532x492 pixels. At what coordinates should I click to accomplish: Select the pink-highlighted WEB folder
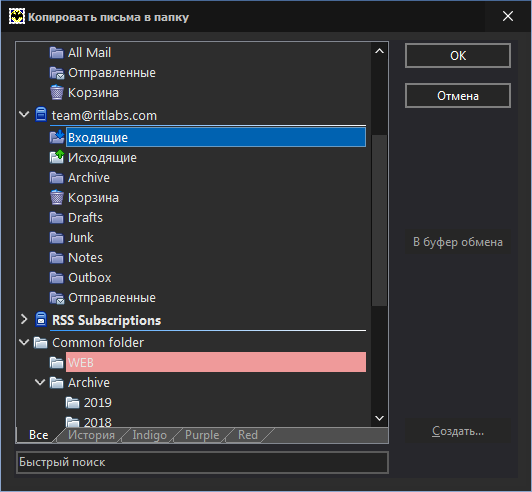coord(216,362)
